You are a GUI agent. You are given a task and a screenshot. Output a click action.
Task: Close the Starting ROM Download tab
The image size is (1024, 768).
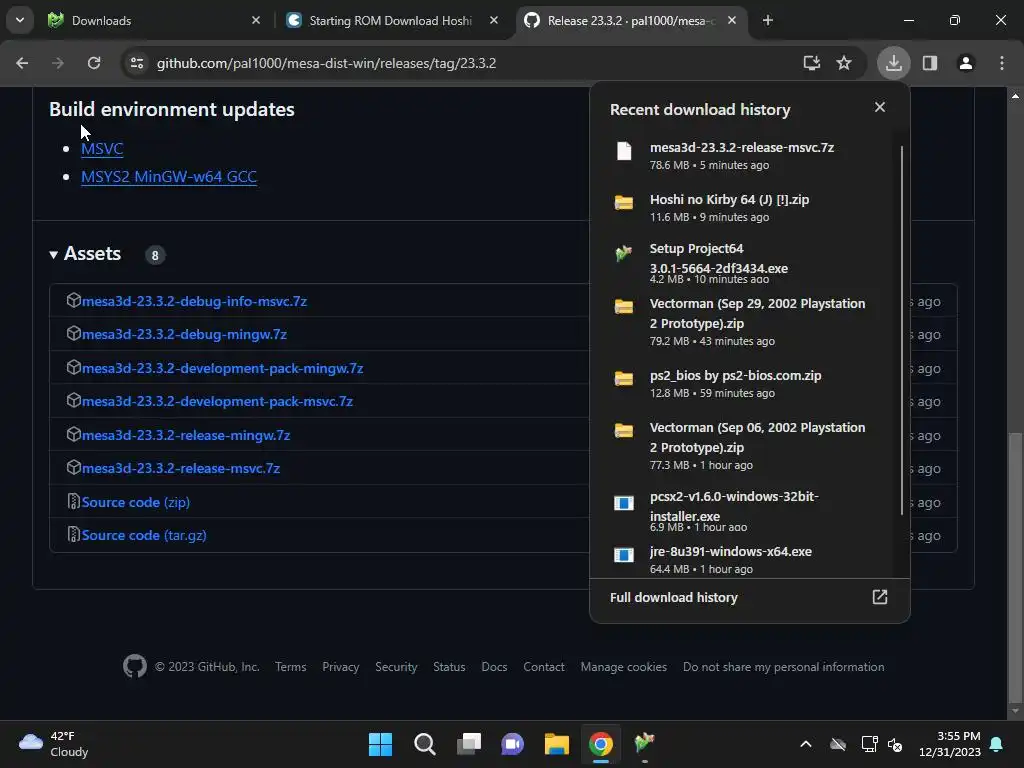[494, 20]
